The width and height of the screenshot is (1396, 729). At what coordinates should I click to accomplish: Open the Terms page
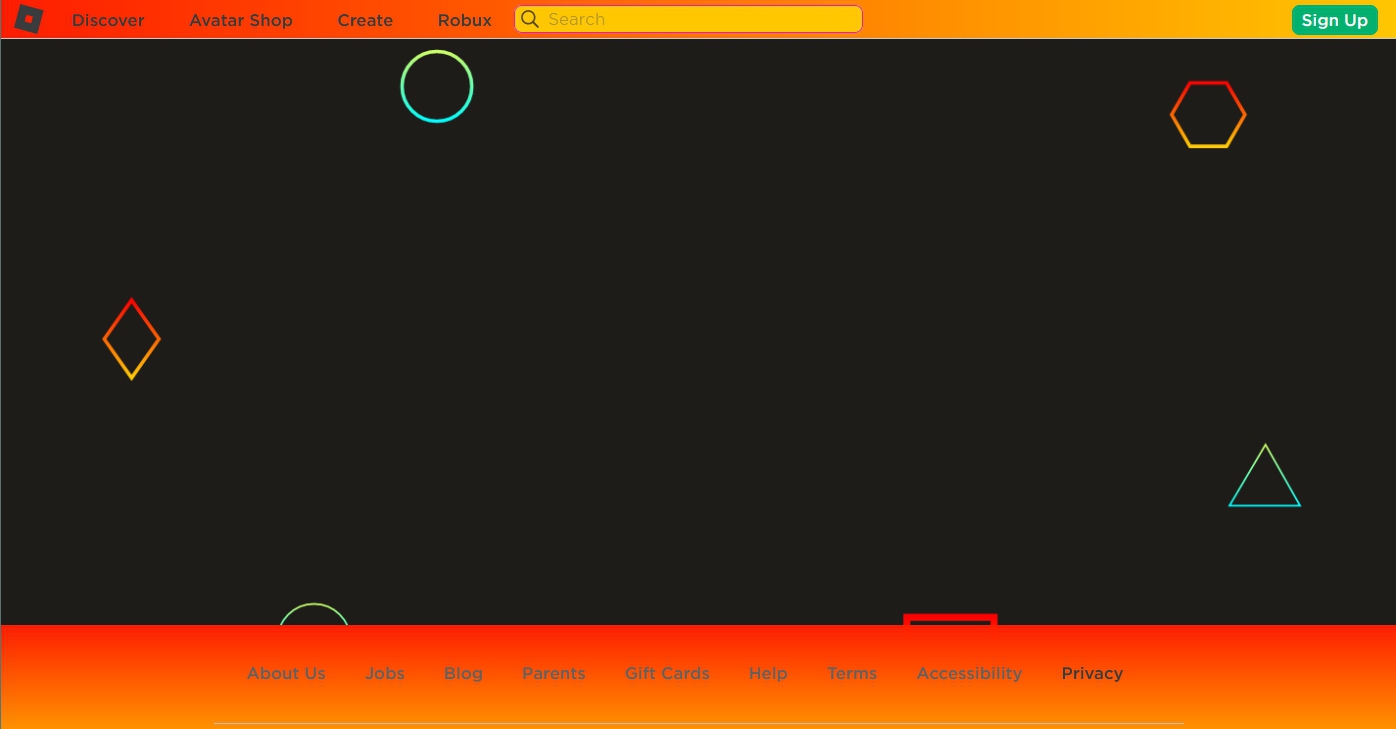click(x=852, y=673)
